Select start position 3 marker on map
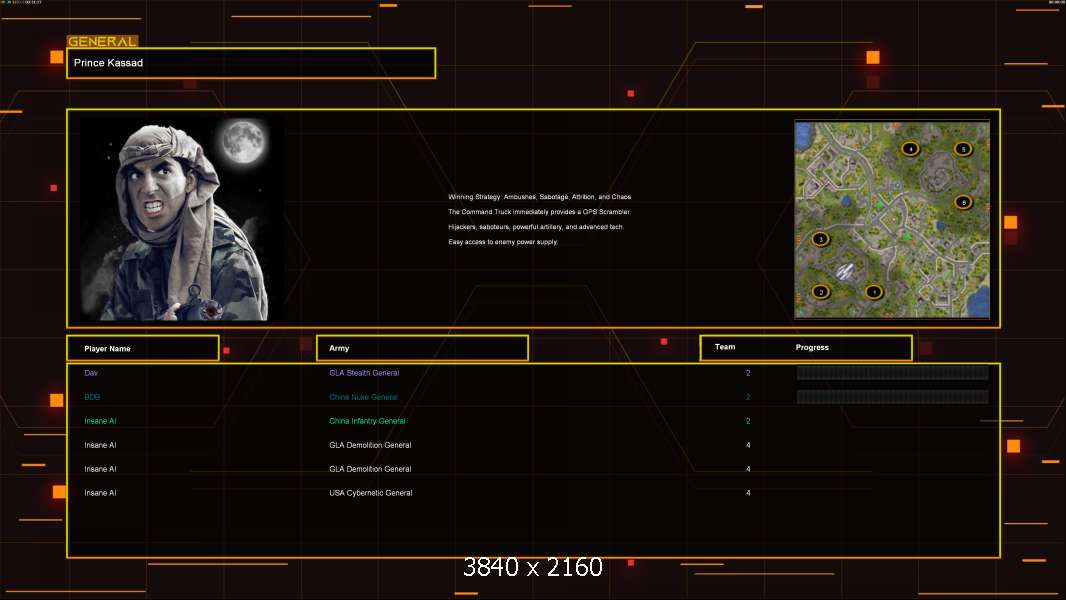 point(821,240)
